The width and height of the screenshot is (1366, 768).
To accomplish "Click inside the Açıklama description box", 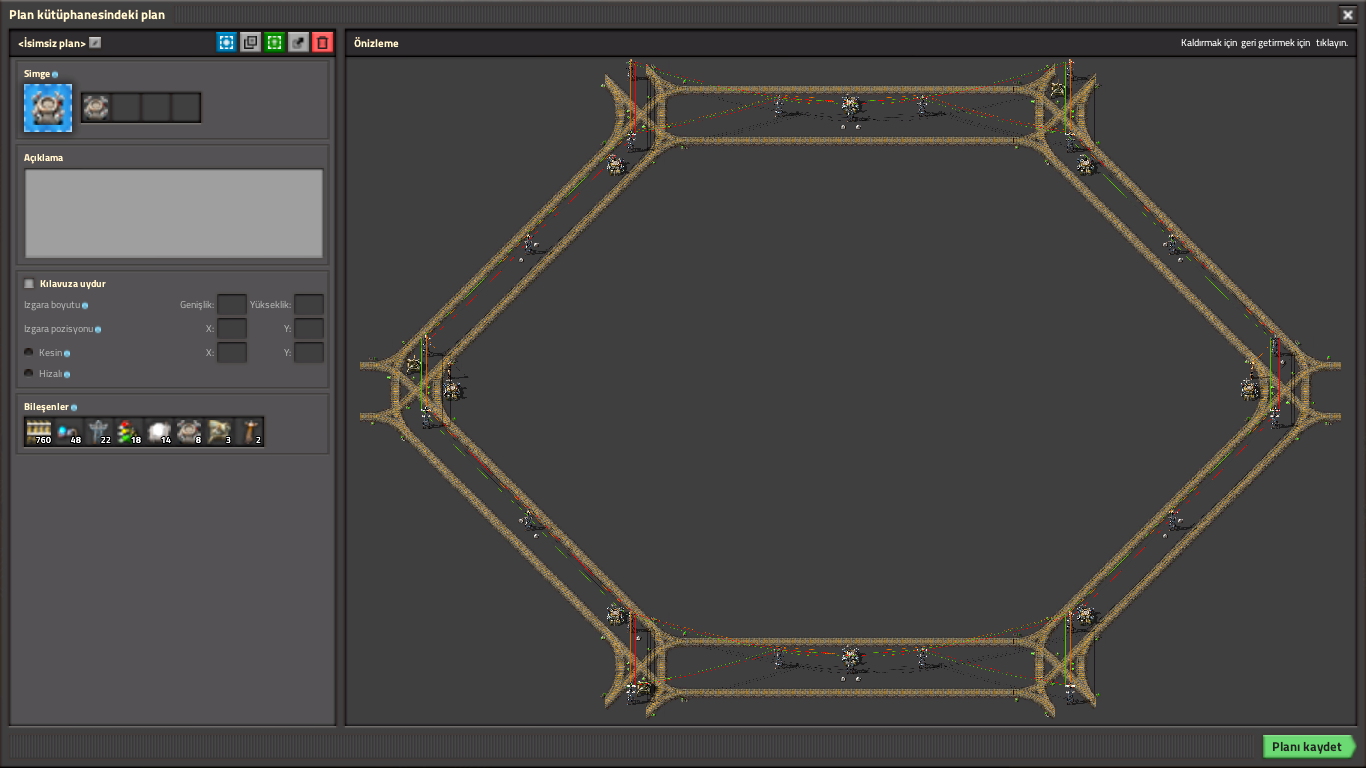I will [174, 213].
